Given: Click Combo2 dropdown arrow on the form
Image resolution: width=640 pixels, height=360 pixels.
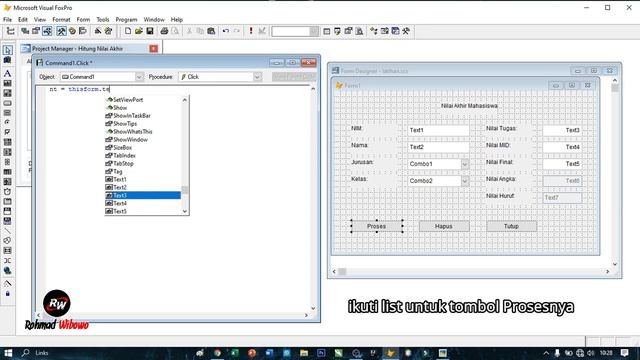Looking at the screenshot, I should 465,181.
